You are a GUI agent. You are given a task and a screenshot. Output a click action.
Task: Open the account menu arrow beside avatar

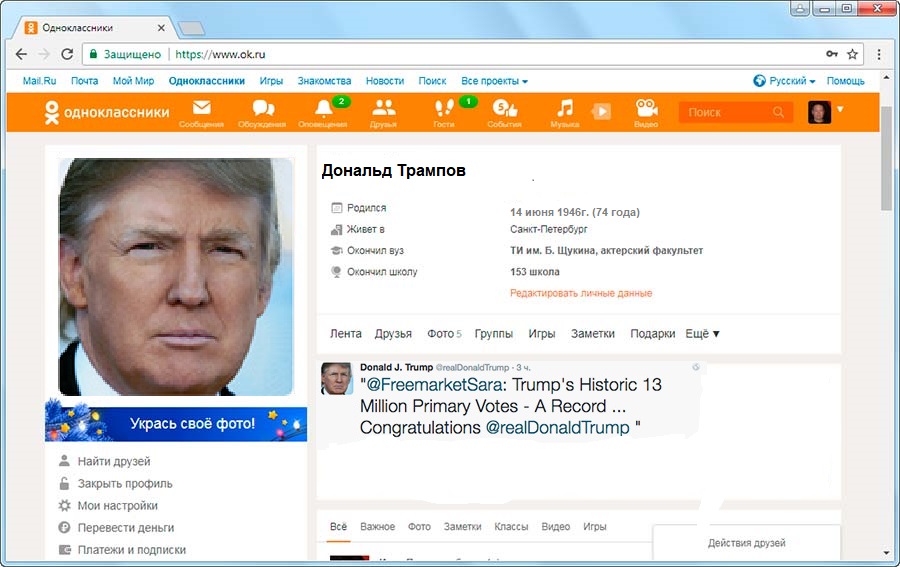(840, 109)
